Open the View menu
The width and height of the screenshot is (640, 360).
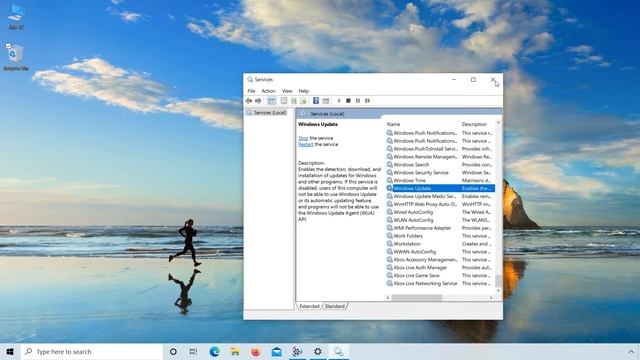pyautogui.click(x=287, y=91)
